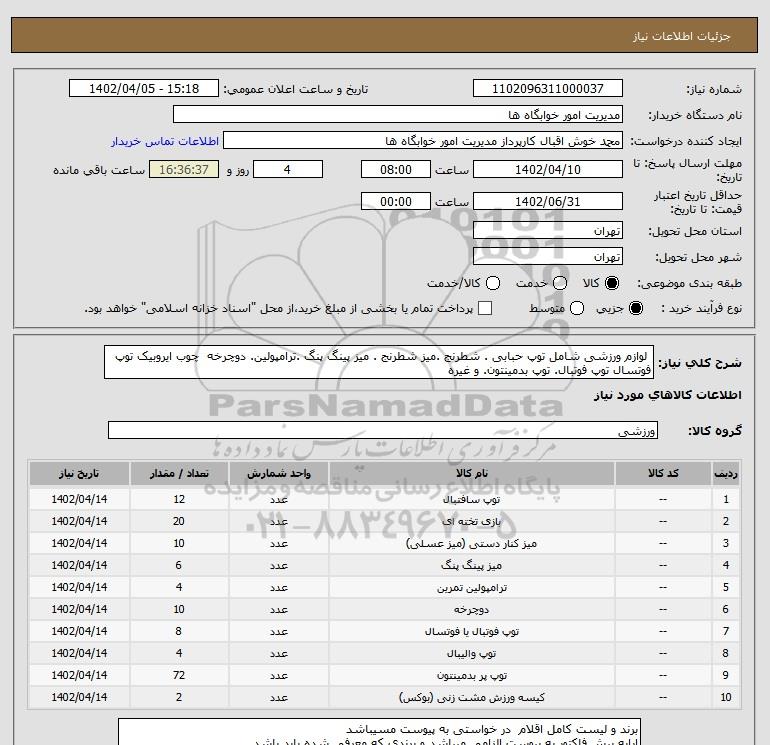
Task: Select the کالا radio button
Action: click(612, 283)
